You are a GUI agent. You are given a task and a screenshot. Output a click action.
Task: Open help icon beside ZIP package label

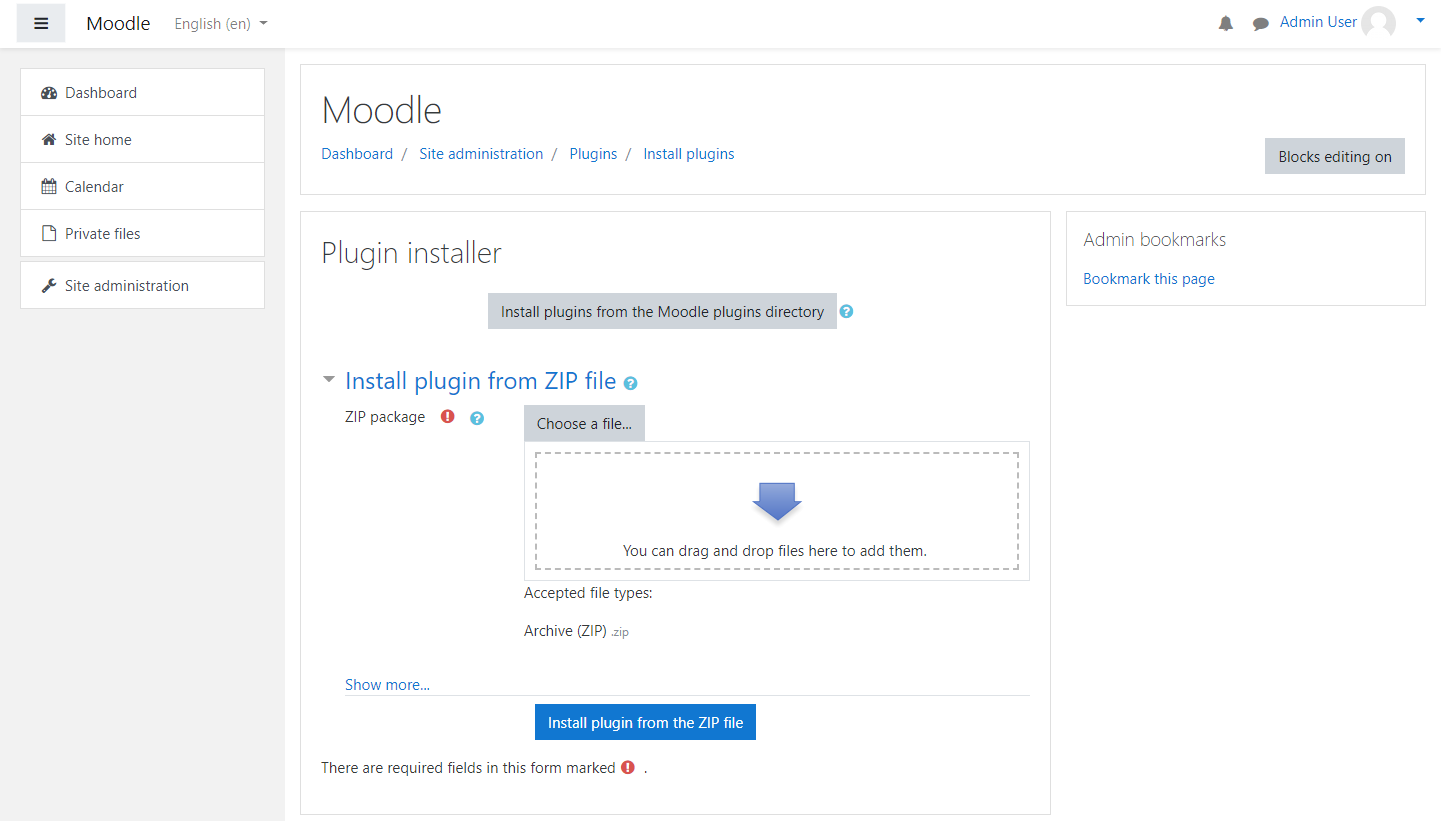click(x=477, y=418)
